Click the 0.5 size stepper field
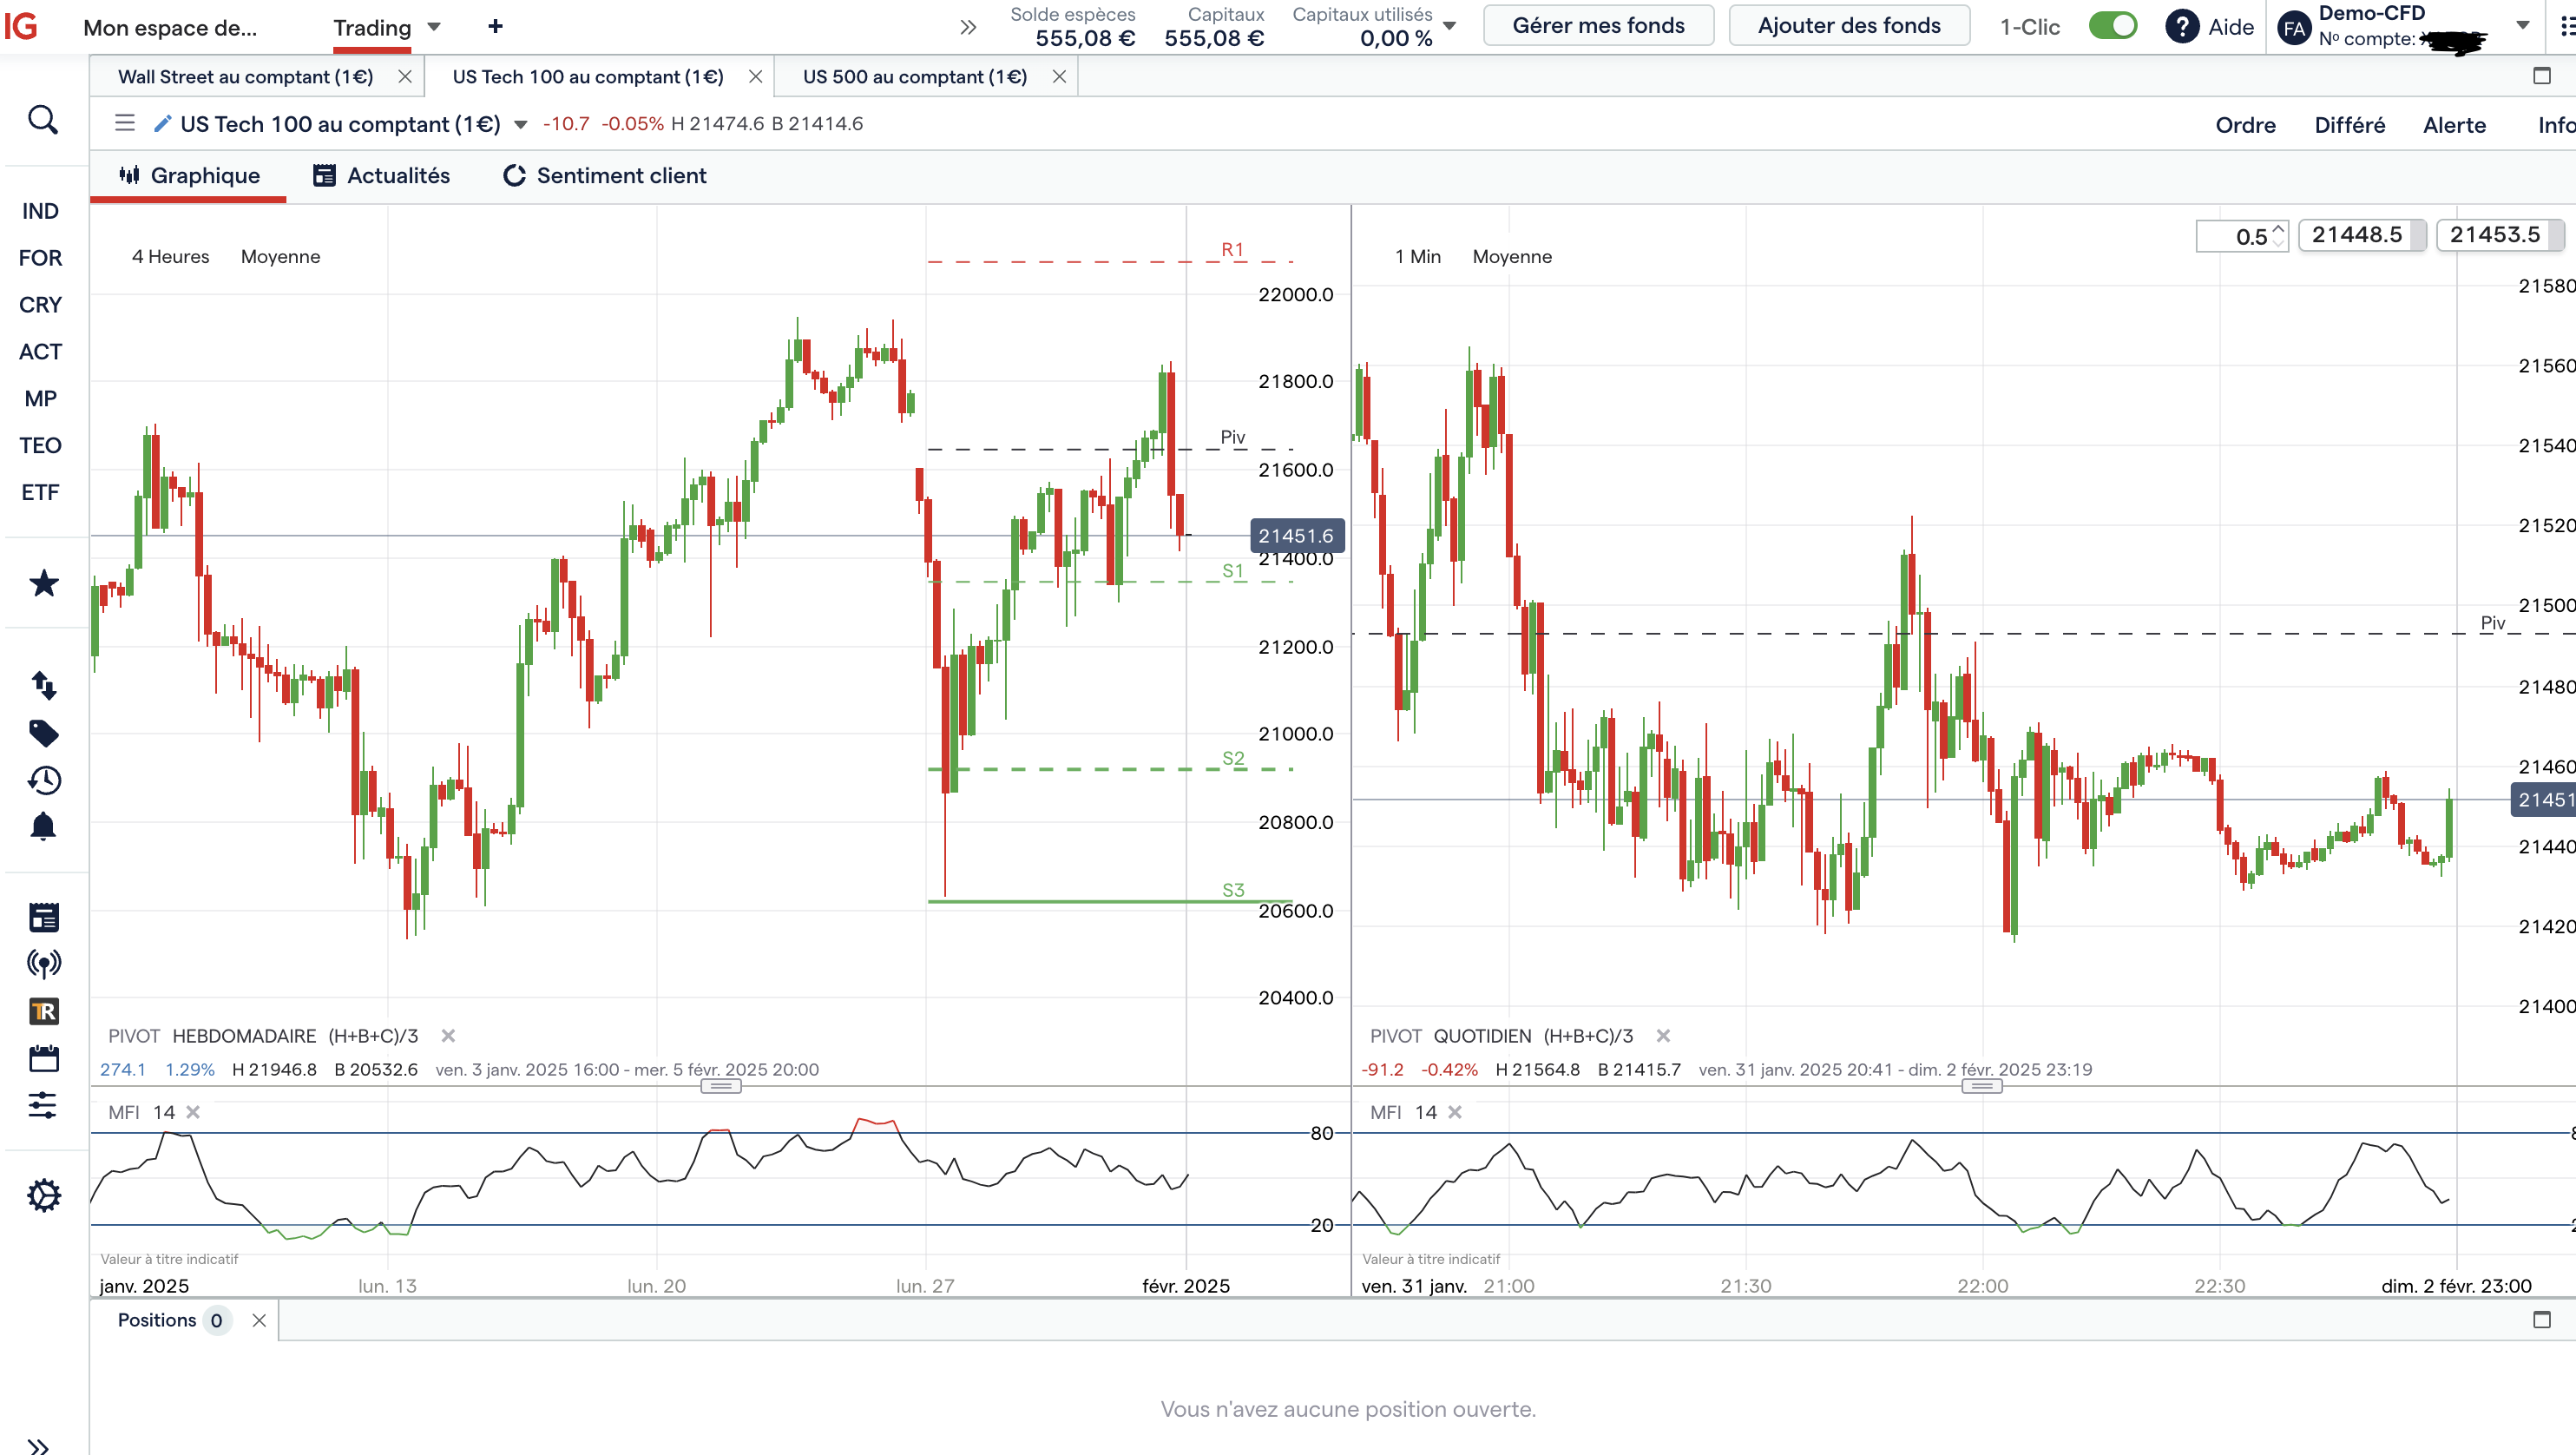The image size is (2576, 1455). tap(2240, 237)
